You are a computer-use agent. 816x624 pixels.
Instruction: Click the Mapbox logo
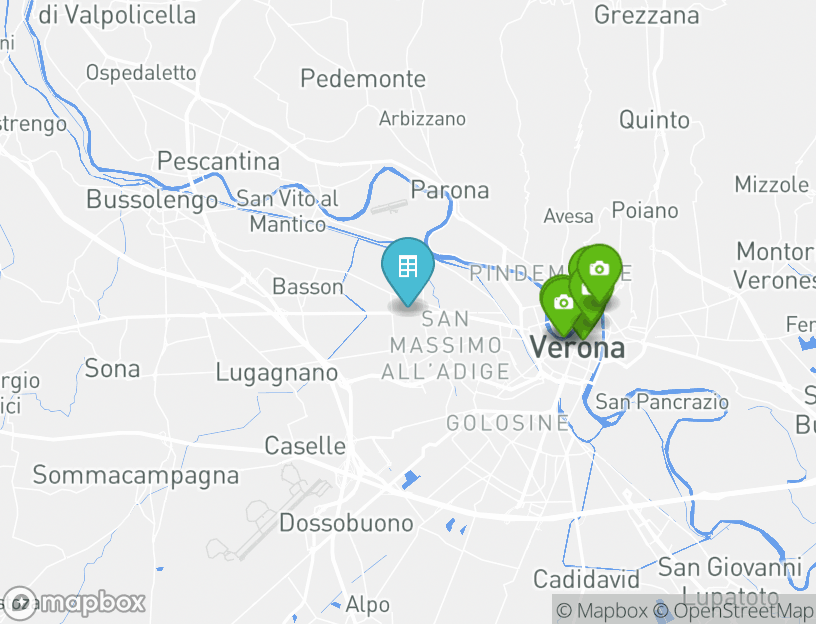(74, 604)
